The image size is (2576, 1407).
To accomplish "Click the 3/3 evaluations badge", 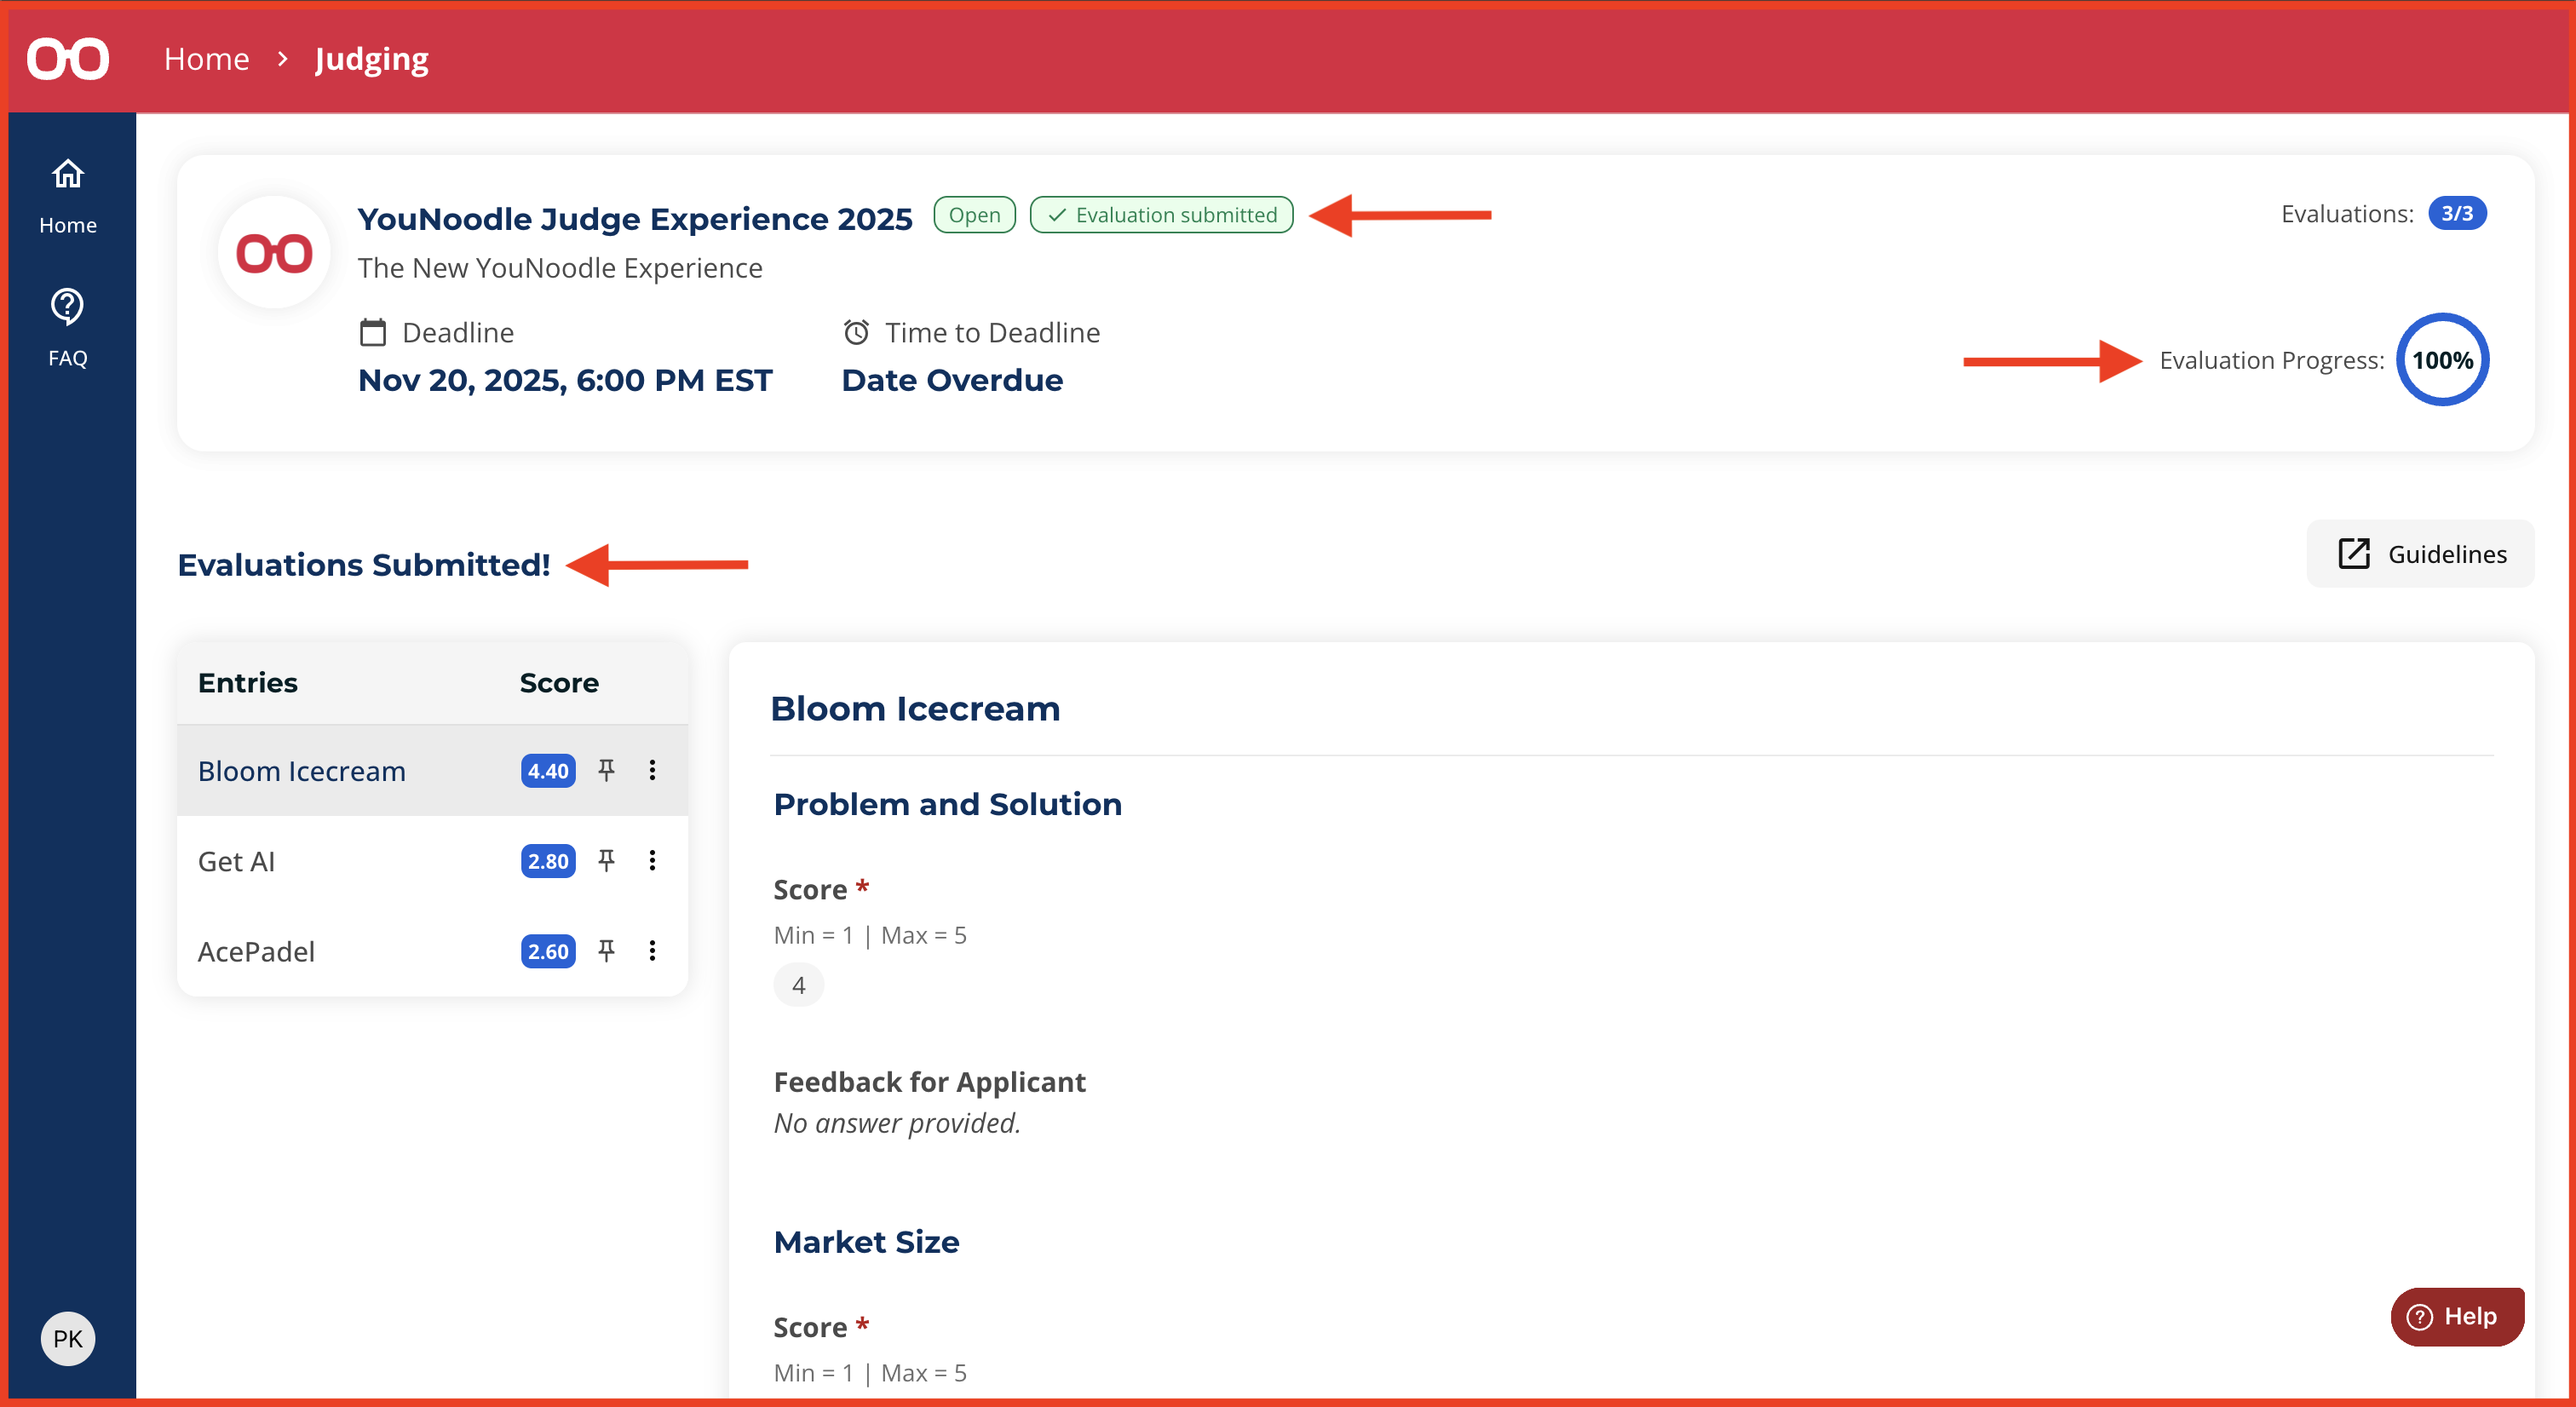I will pyautogui.click(x=2456, y=214).
